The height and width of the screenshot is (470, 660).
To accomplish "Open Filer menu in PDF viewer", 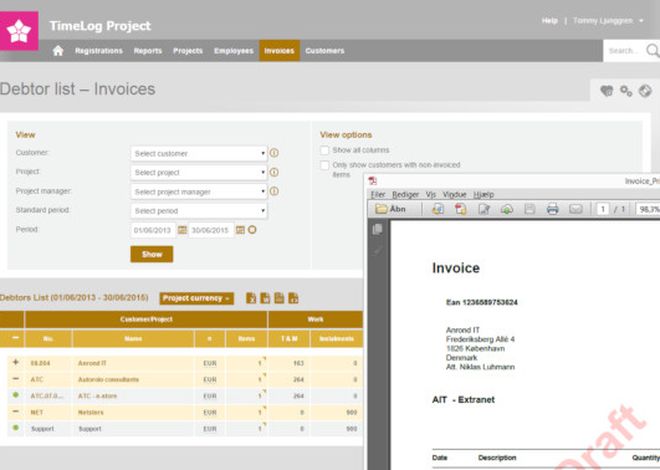I will (378, 194).
